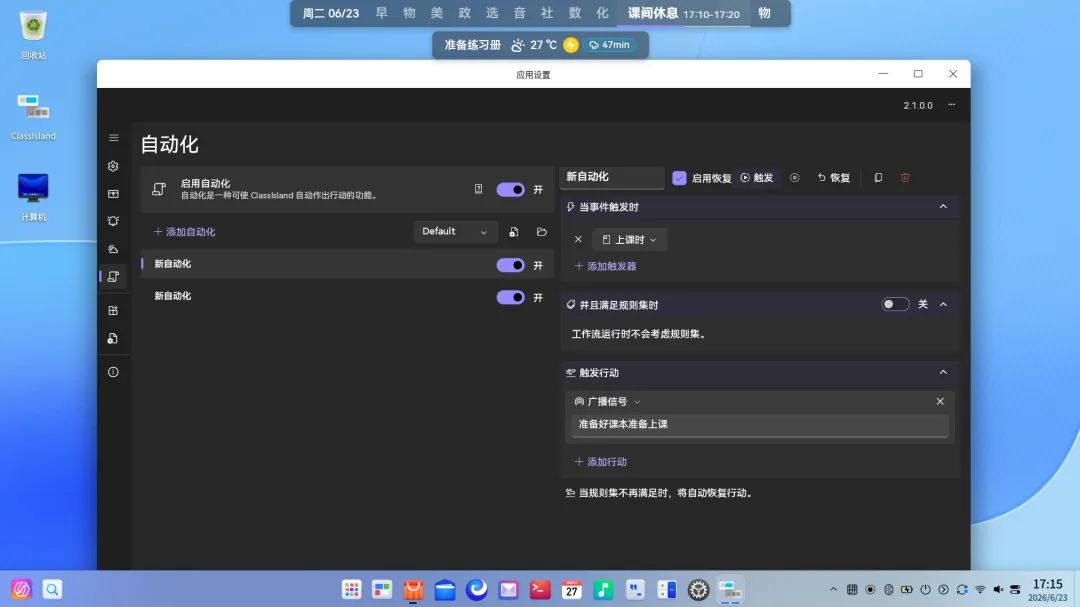Screen dimensions: 1080x607
Task: Click the 准备练习册 reminder text
Action: (472, 45)
